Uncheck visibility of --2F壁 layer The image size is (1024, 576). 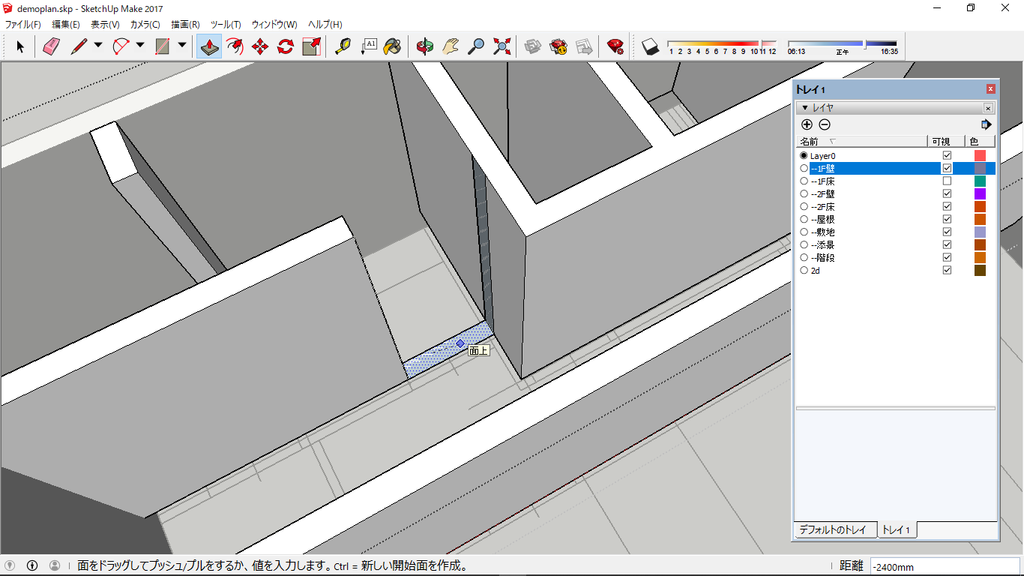pos(947,194)
